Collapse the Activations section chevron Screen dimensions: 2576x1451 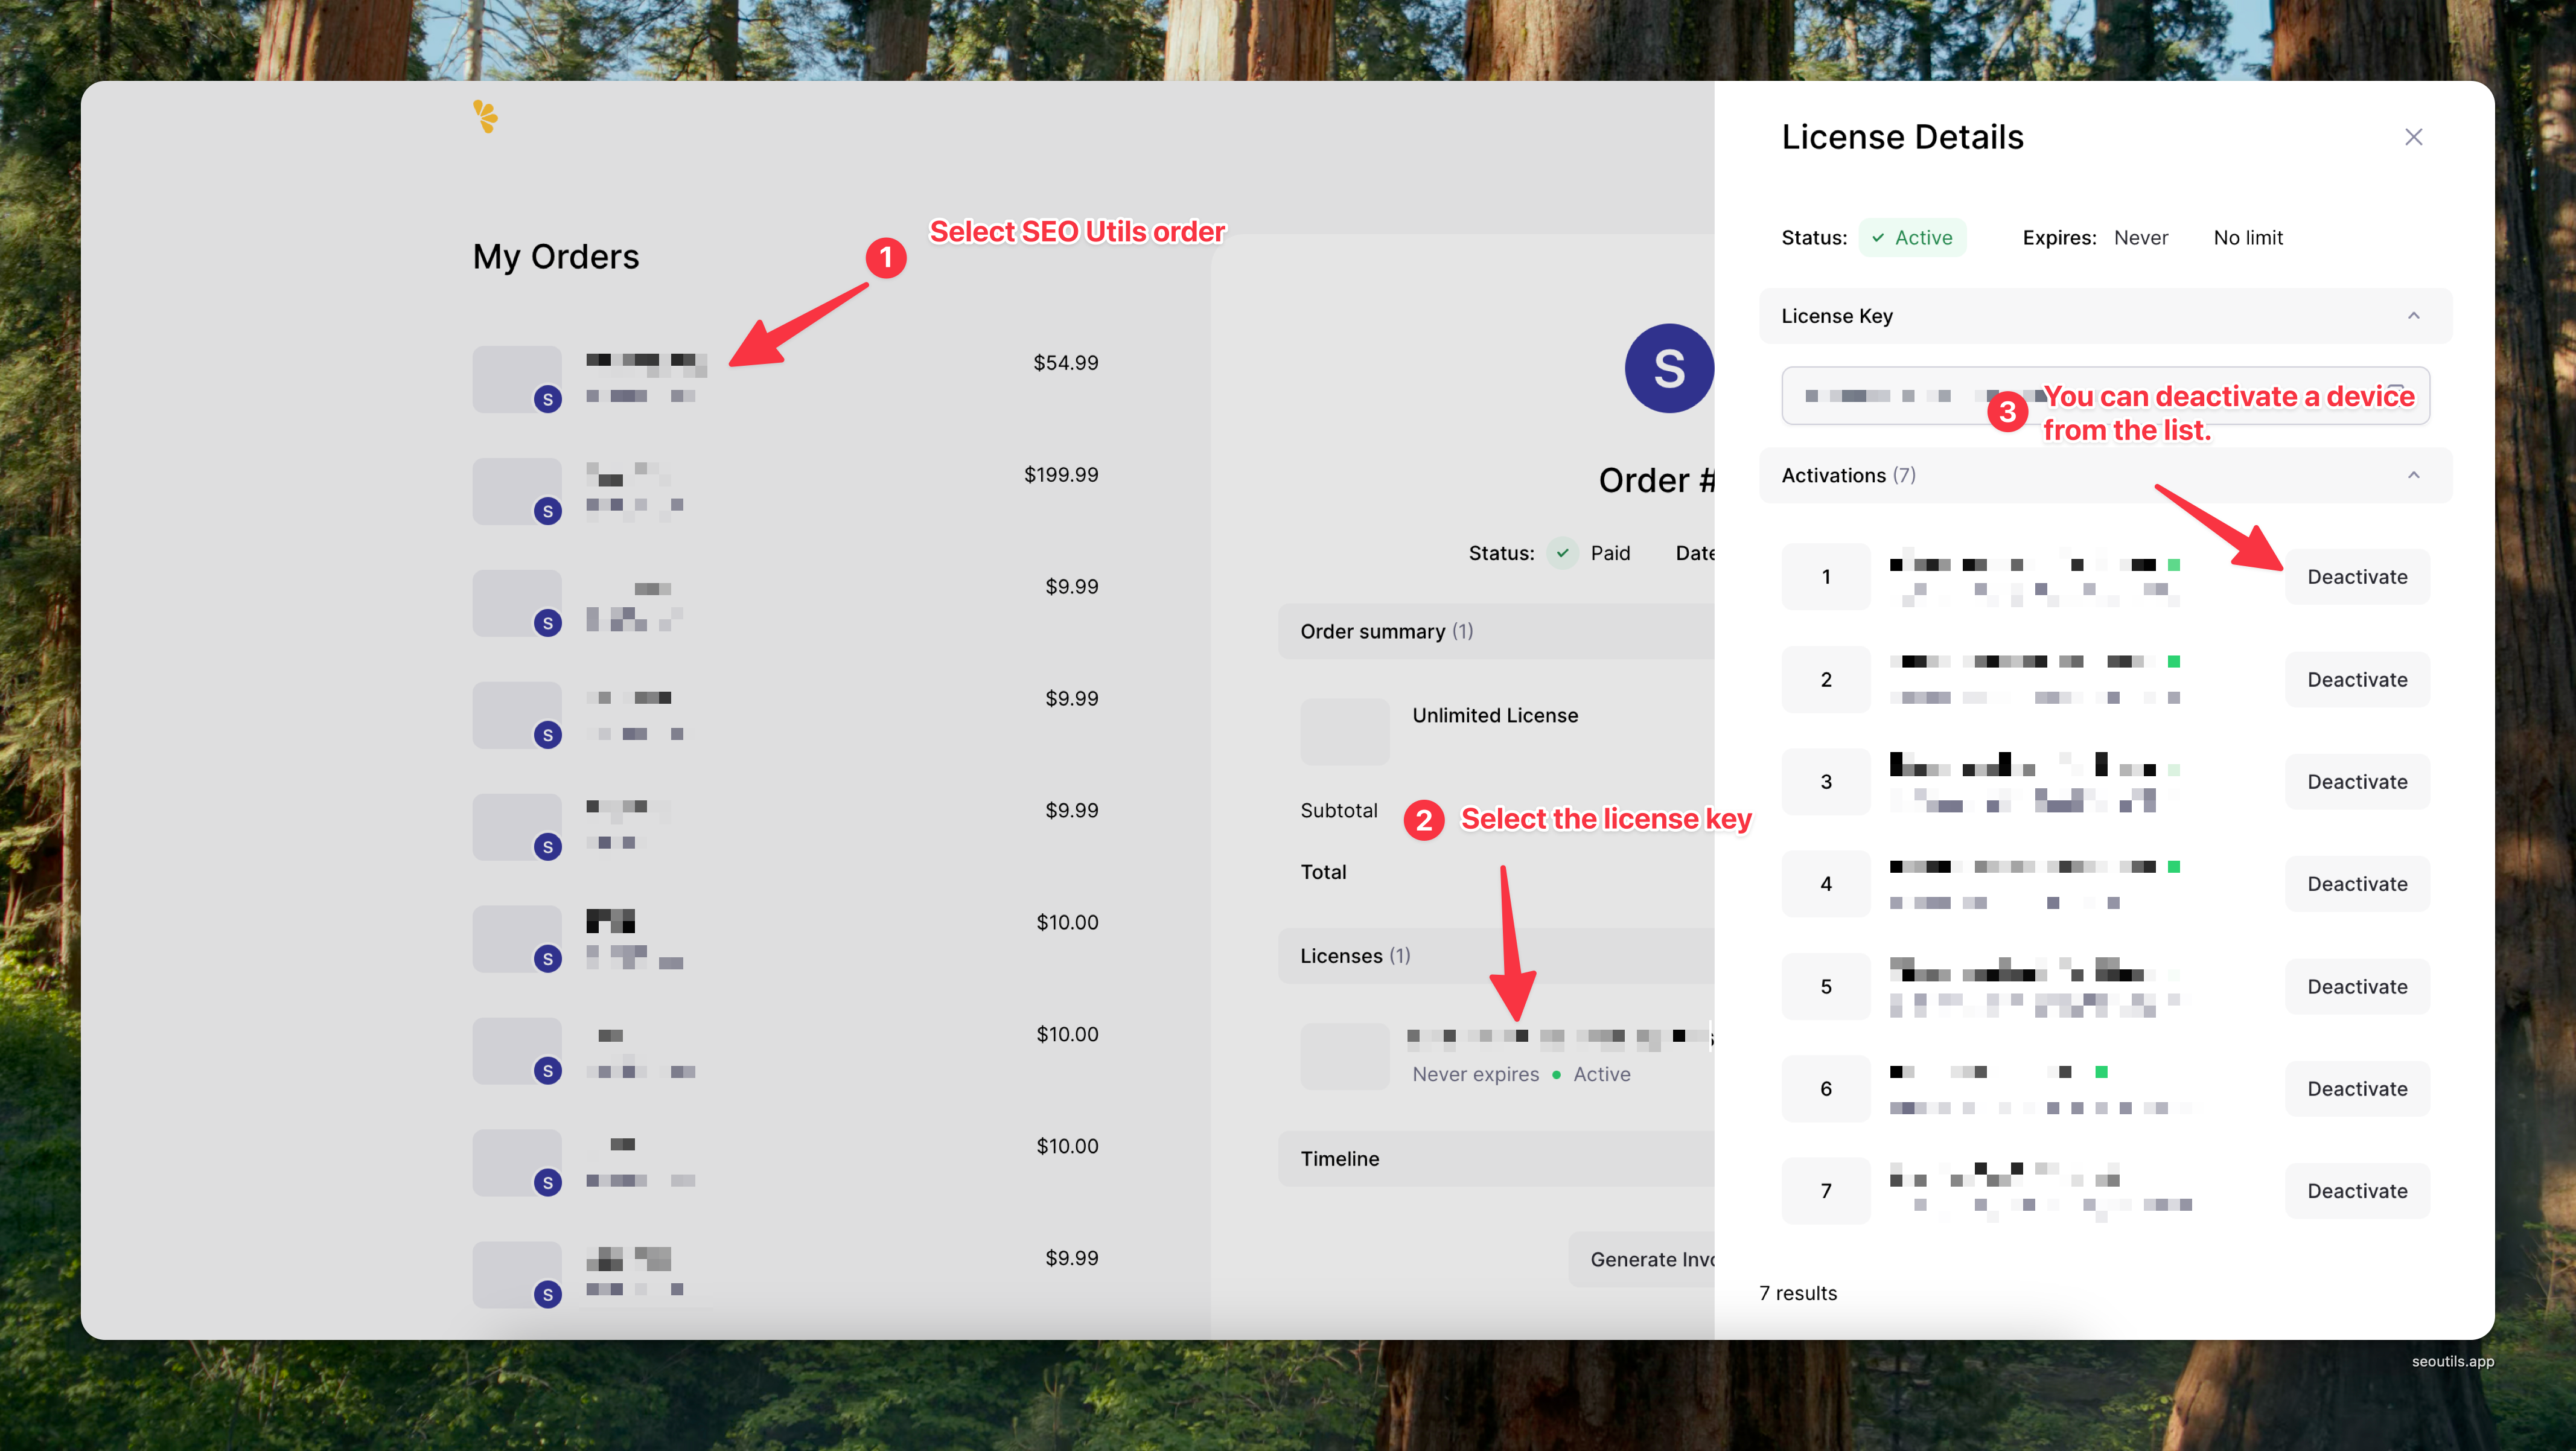2413,475
